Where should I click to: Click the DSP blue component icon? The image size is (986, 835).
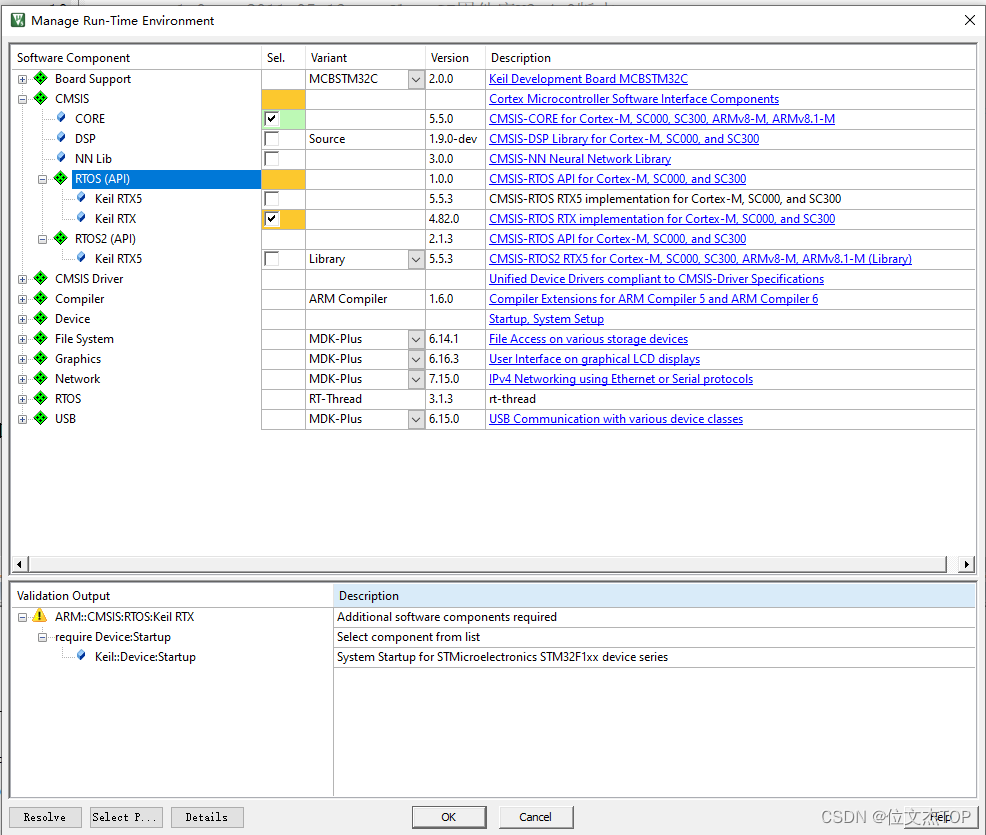tap(61, 138)
